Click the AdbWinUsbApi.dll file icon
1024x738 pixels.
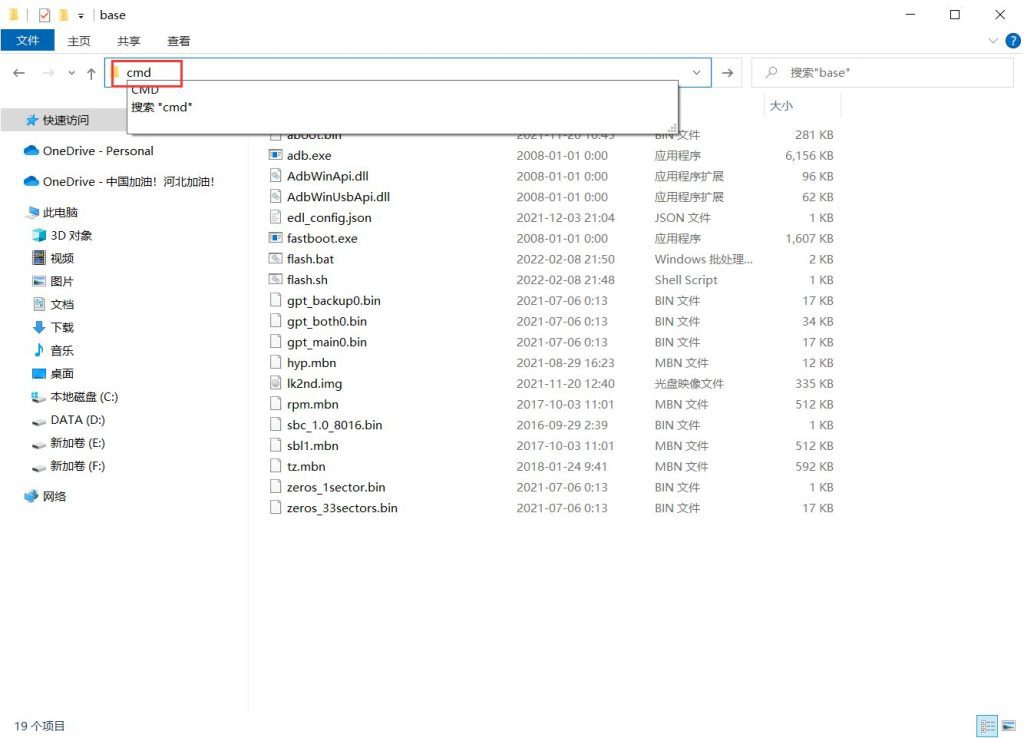276,197
